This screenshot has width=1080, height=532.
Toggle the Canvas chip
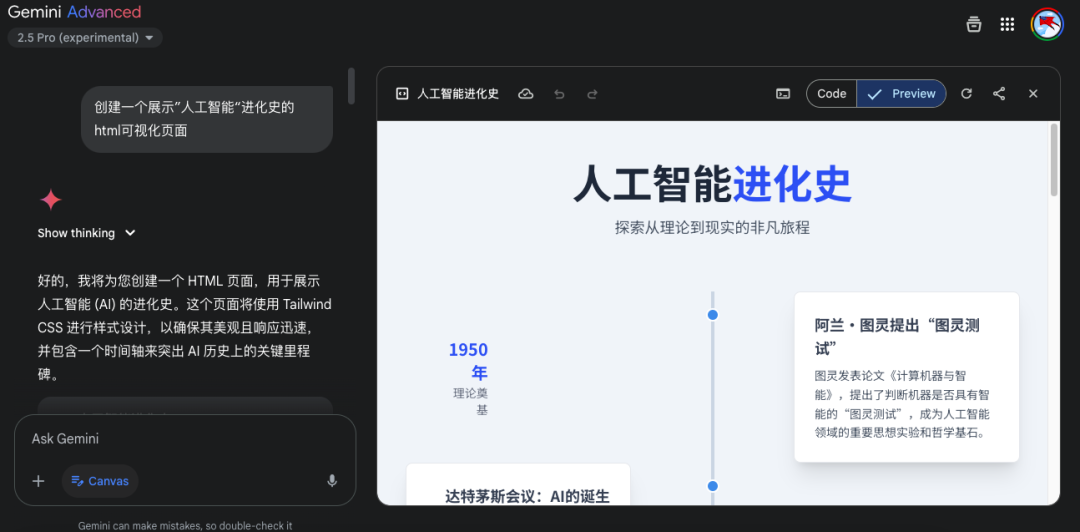100,481
